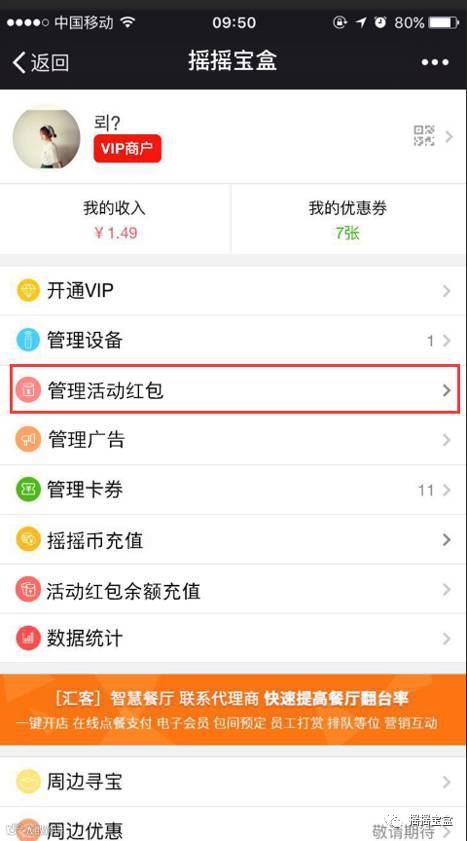The height and width of the screenshot is (841, 467).
Task: Tap the red 数据统计 chart icon
Action: pyautogui.click(x=28, y=639)
